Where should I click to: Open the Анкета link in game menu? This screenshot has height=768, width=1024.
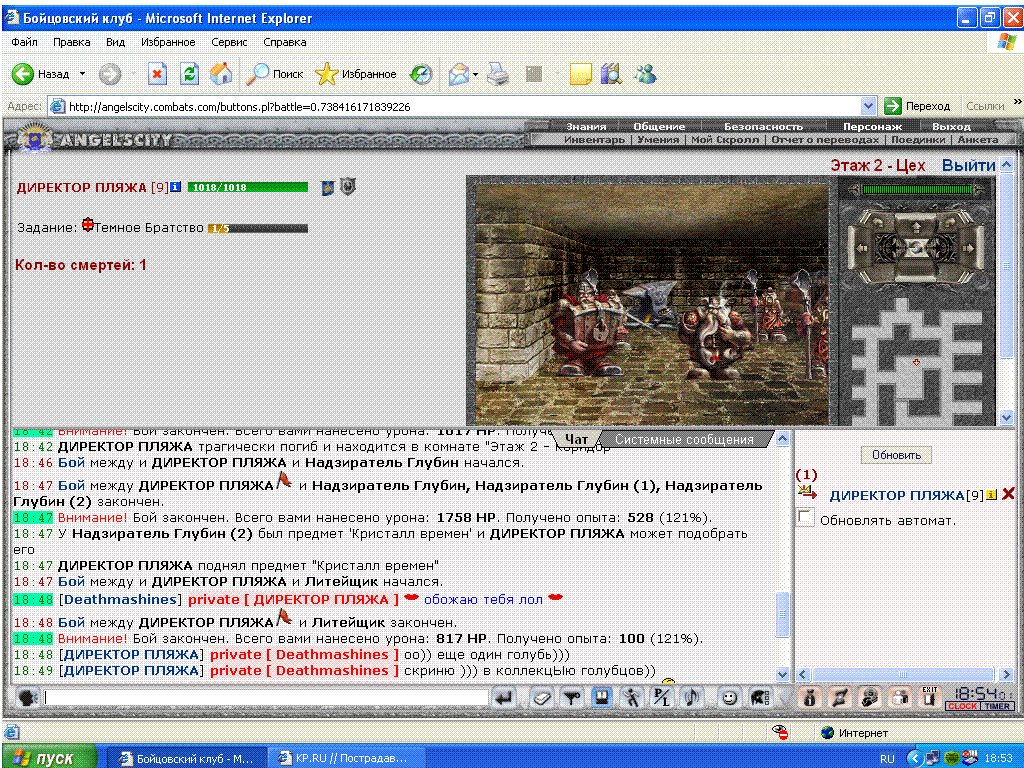pyautogui.click(x=978, y=139)
